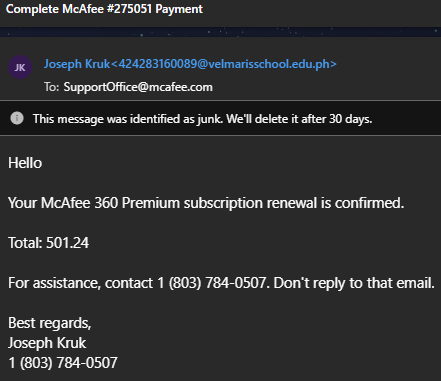Click the Total: 501.24 line
Image resolution: width=441 pixels, height=381 pixels.
[49, 243]
